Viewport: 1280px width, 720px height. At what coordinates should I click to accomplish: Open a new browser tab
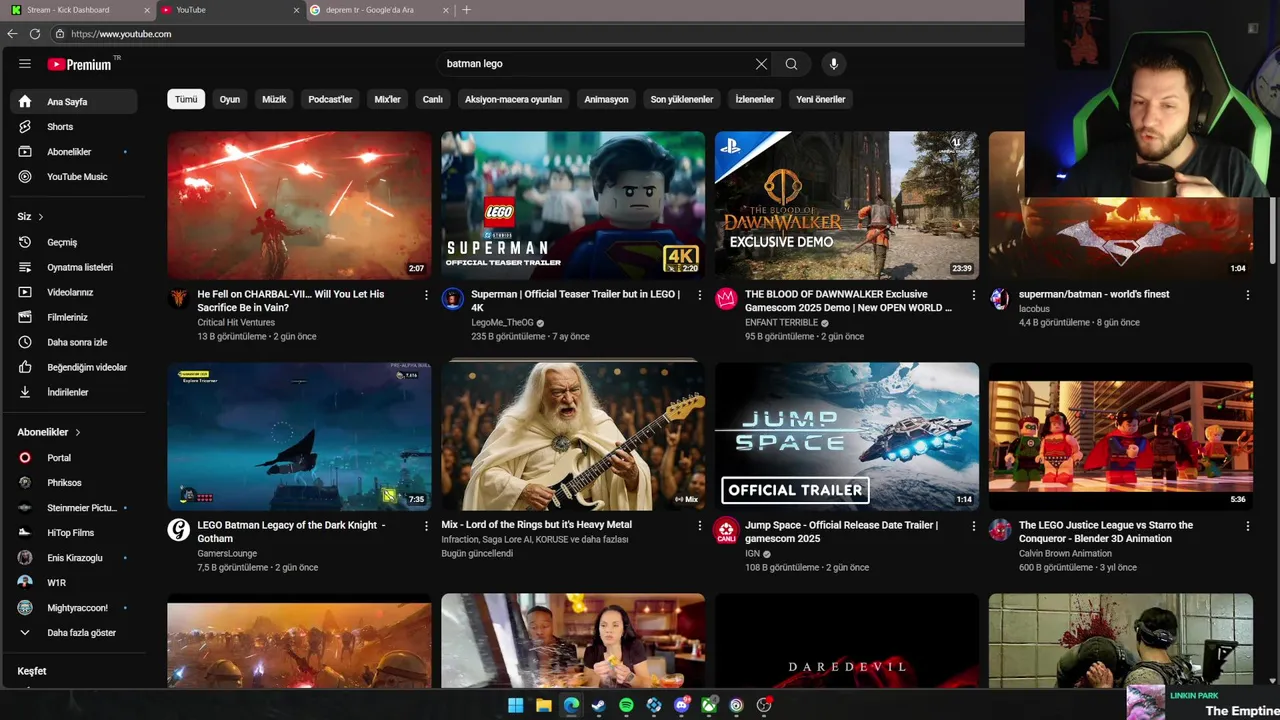tap(466, 10)
